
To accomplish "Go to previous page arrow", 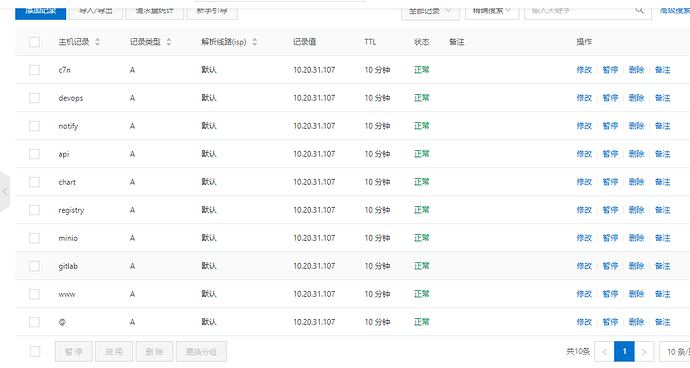I will pyautogui.click(x=605, y=352).
